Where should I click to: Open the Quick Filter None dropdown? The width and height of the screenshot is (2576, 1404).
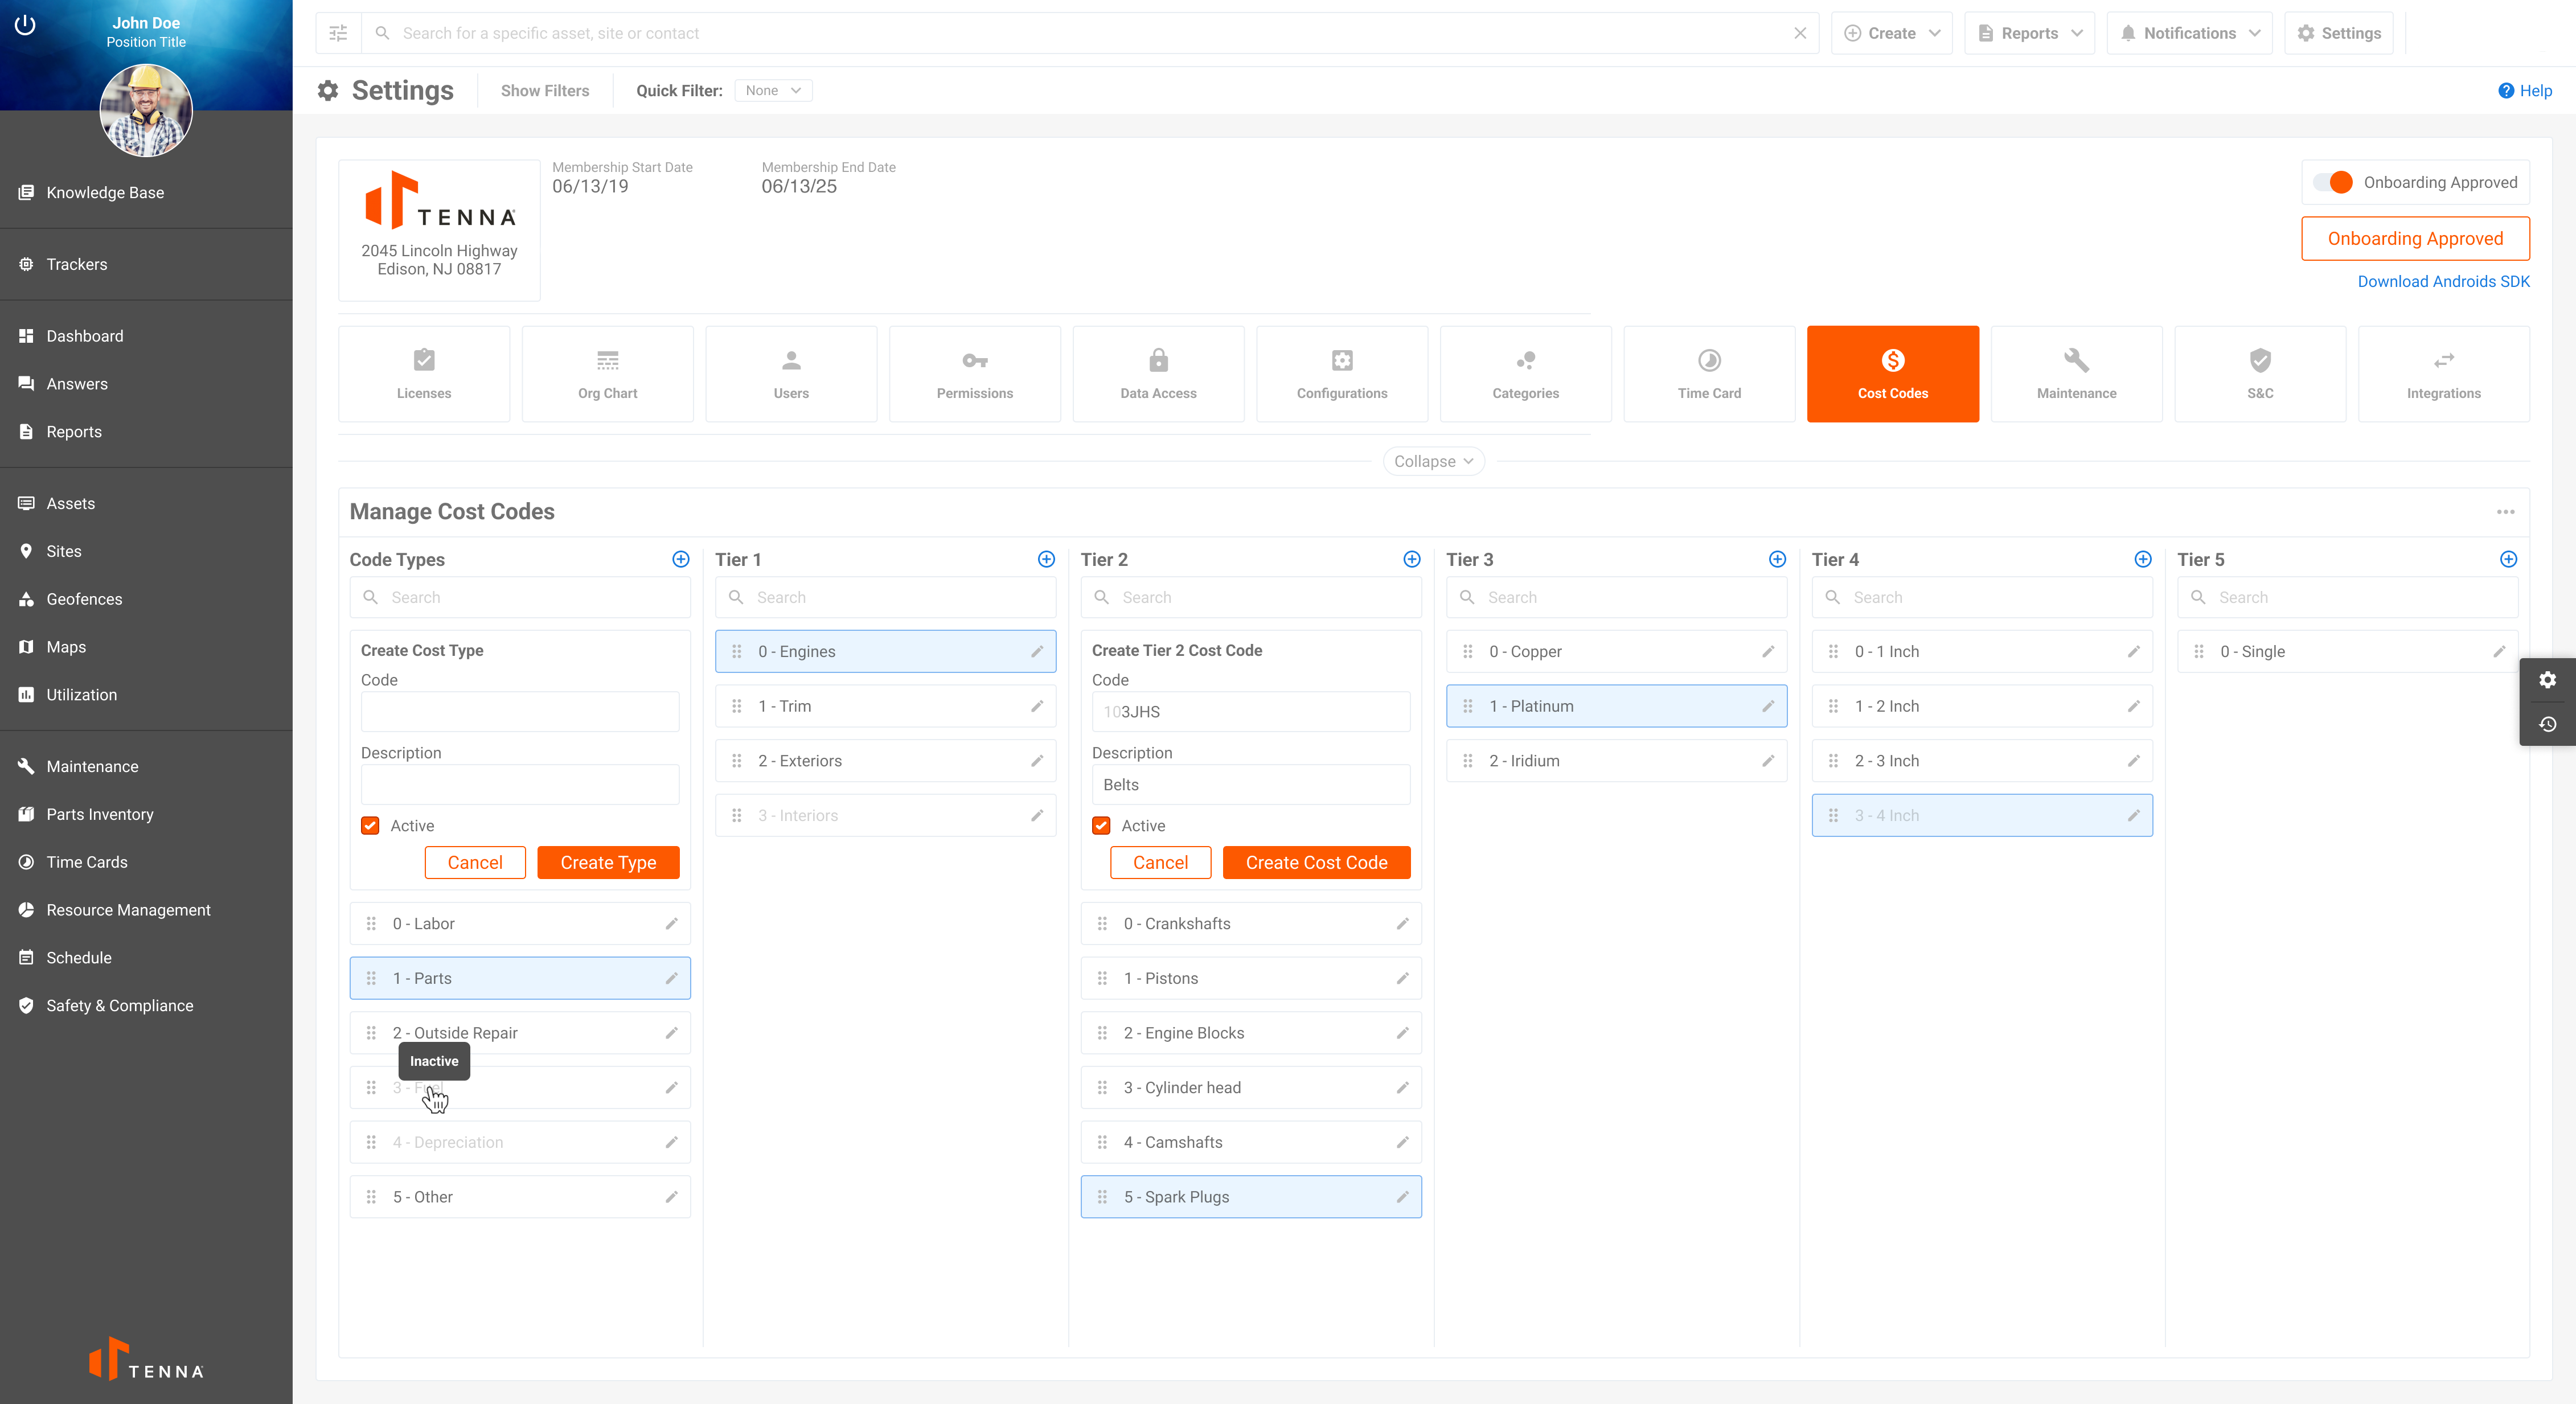tap(773, 90)
